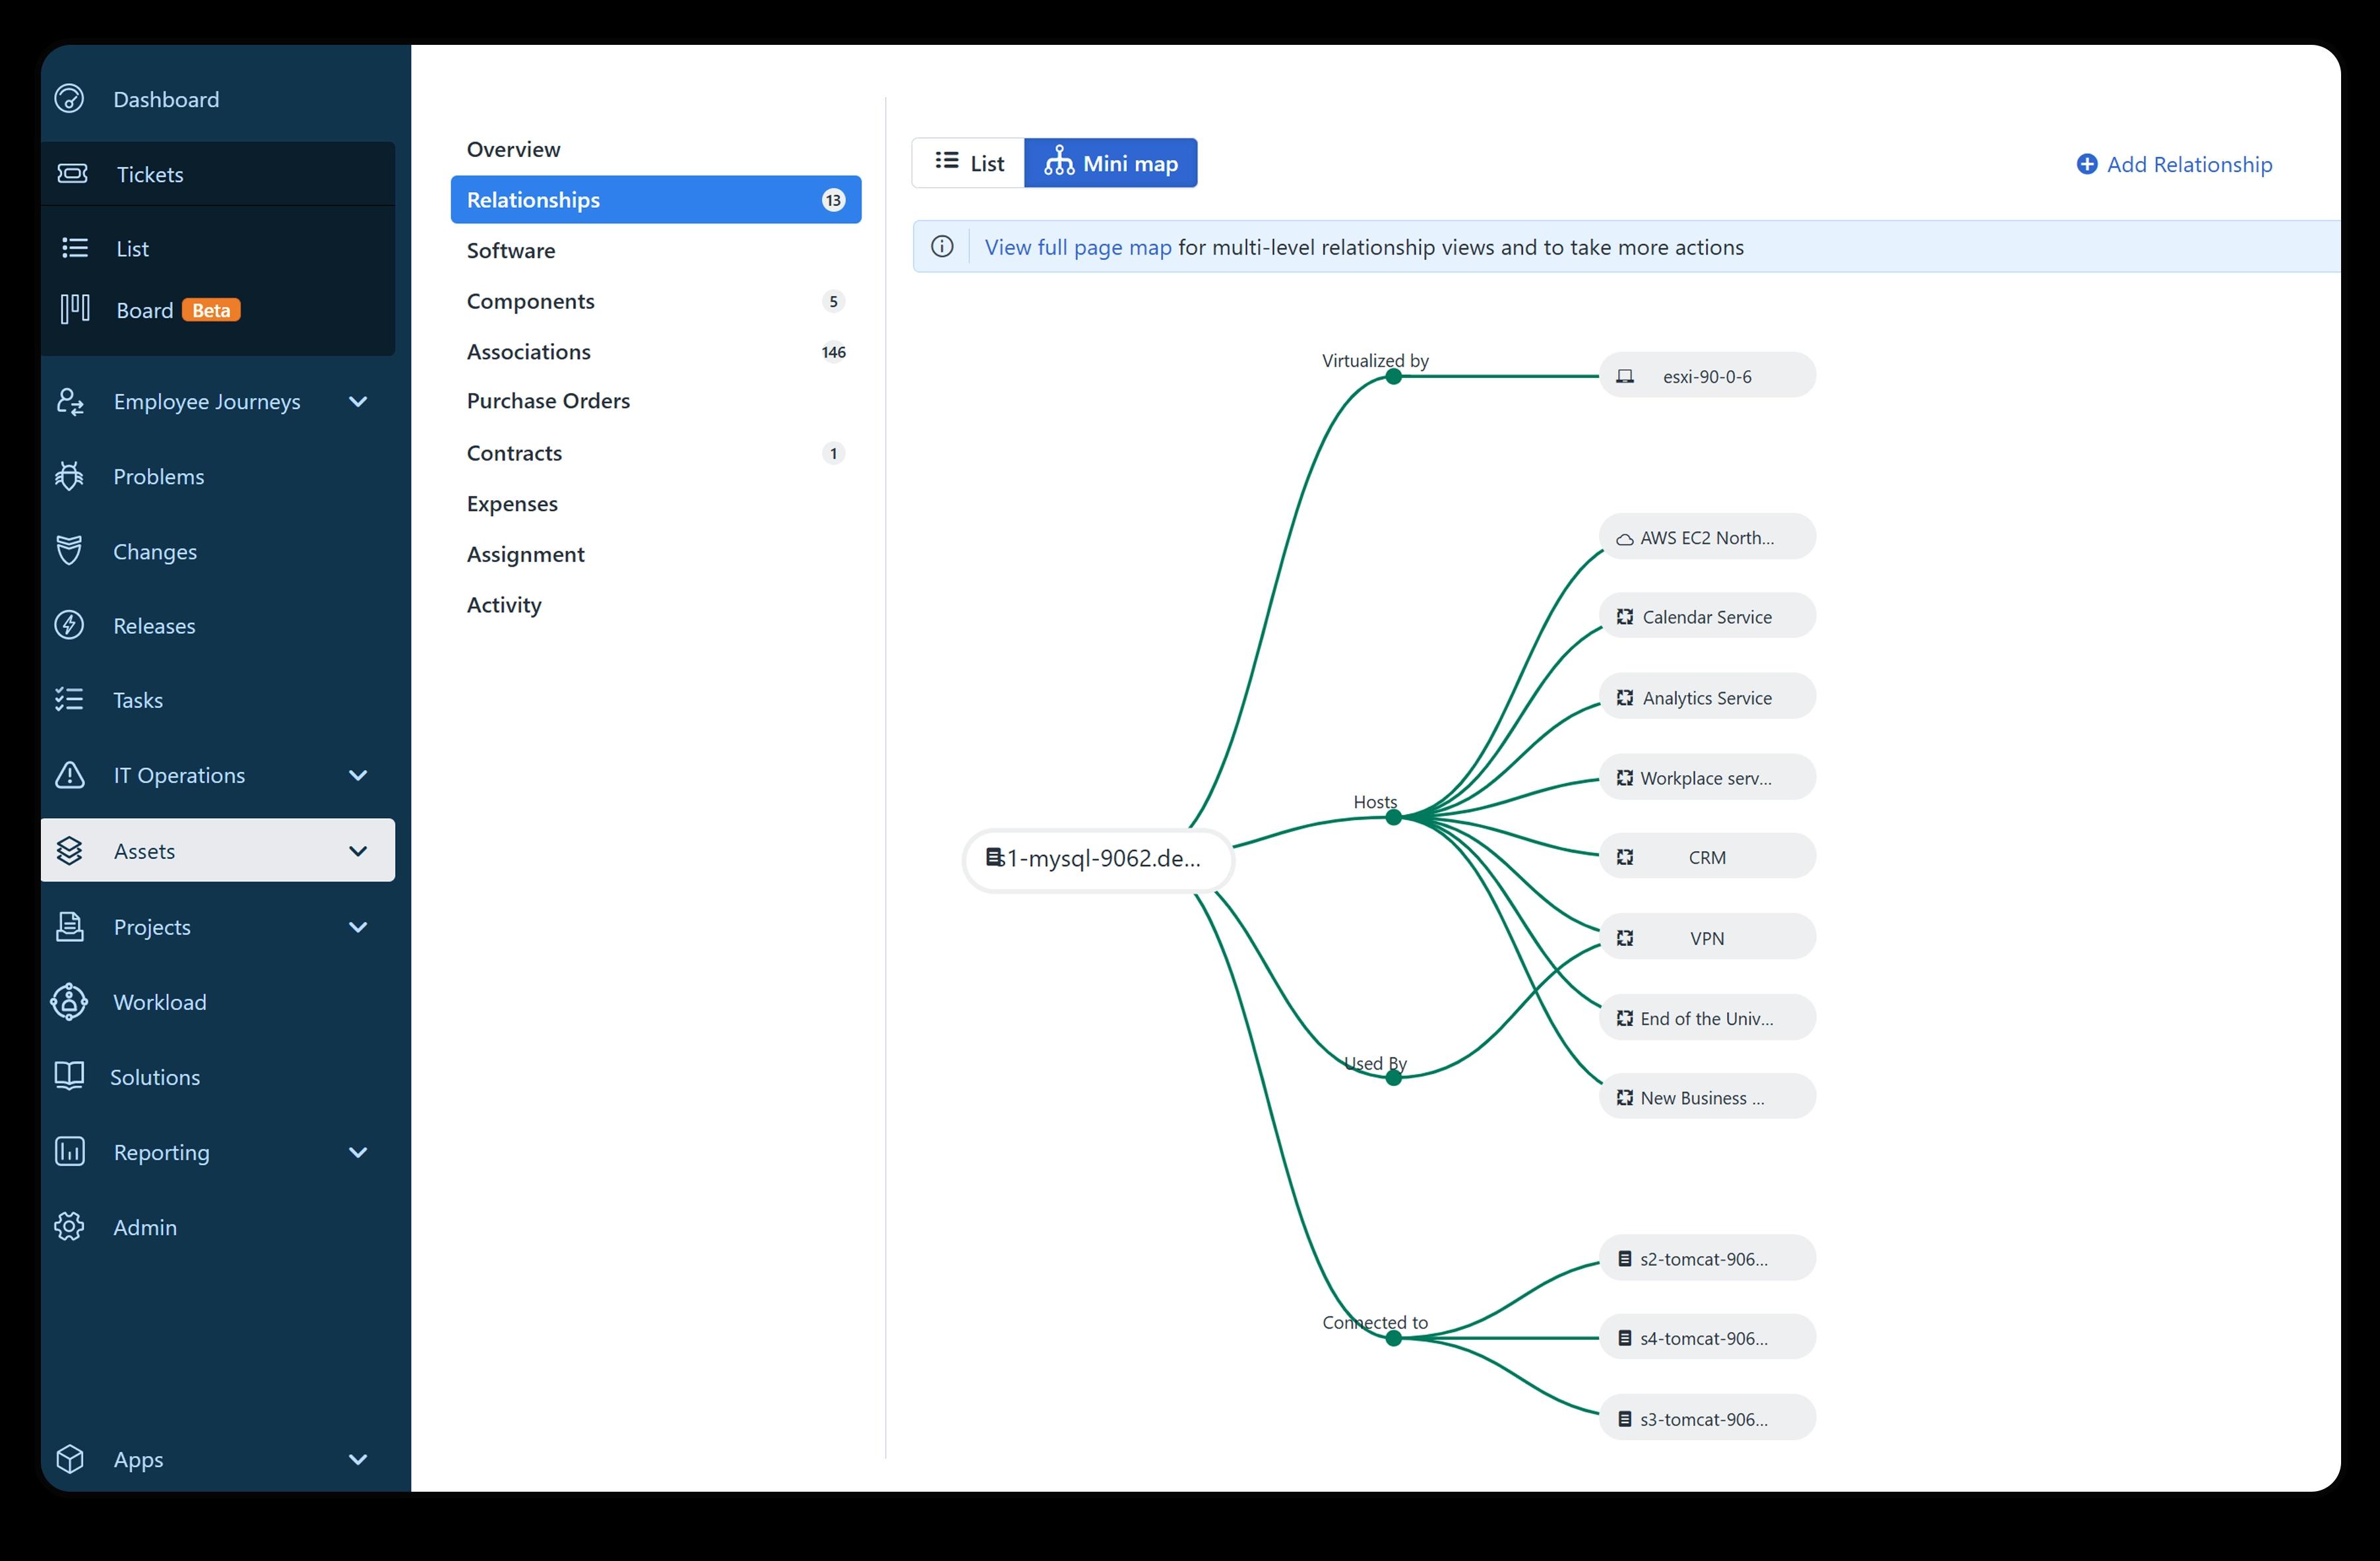Viewport: 2380px width, 1561px height.
Task: Click the Solutions book icon
Action: point(69,1076)
